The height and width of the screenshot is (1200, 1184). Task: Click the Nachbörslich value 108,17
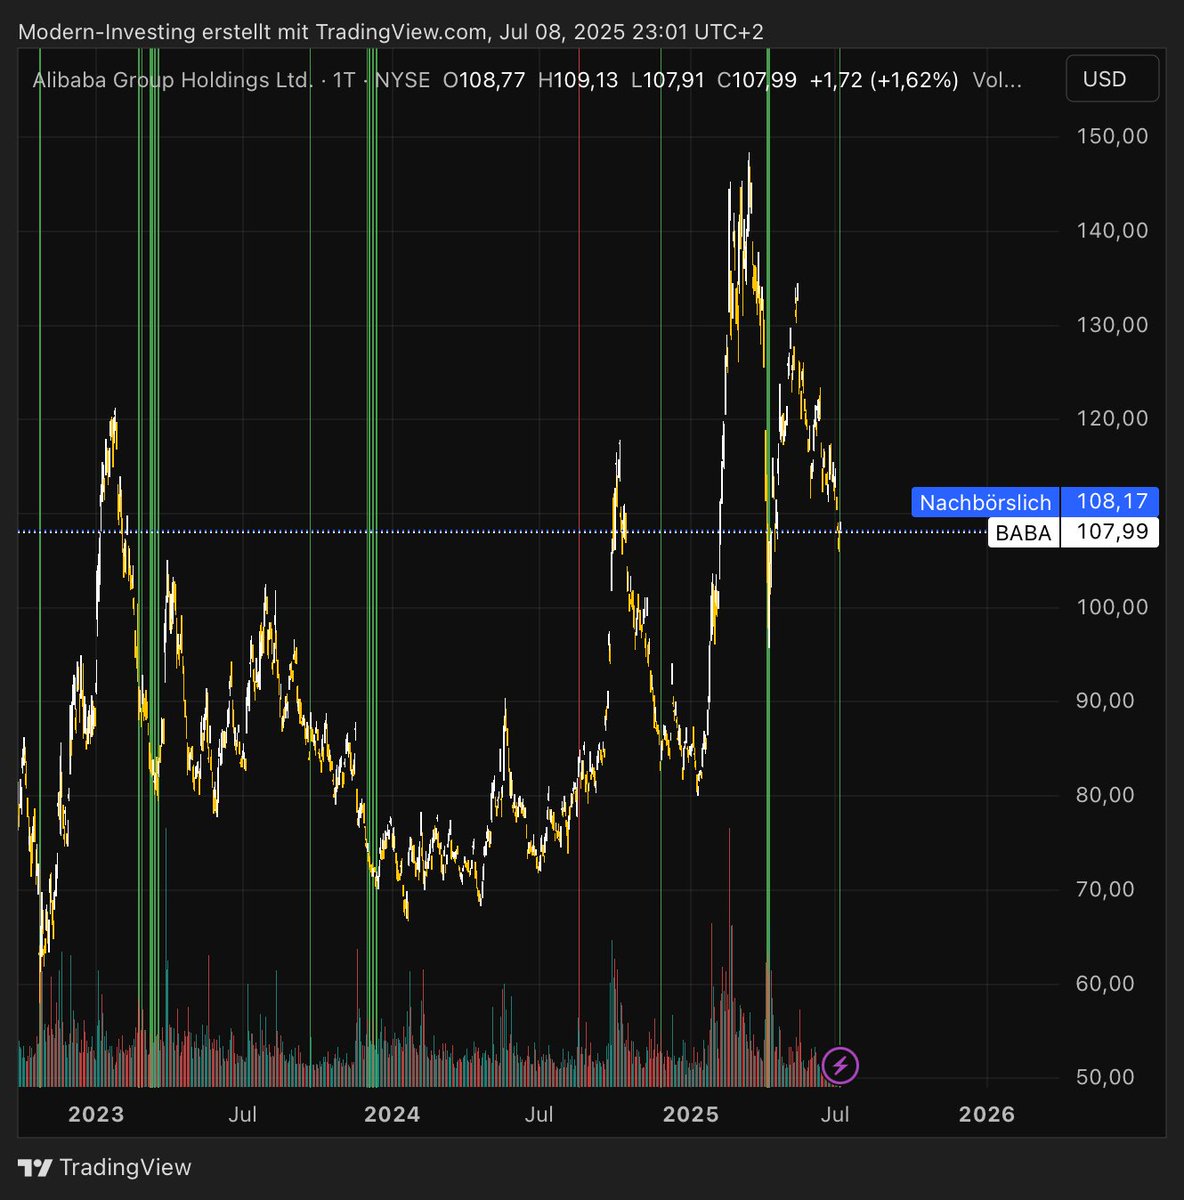[x=1110, y=502]
